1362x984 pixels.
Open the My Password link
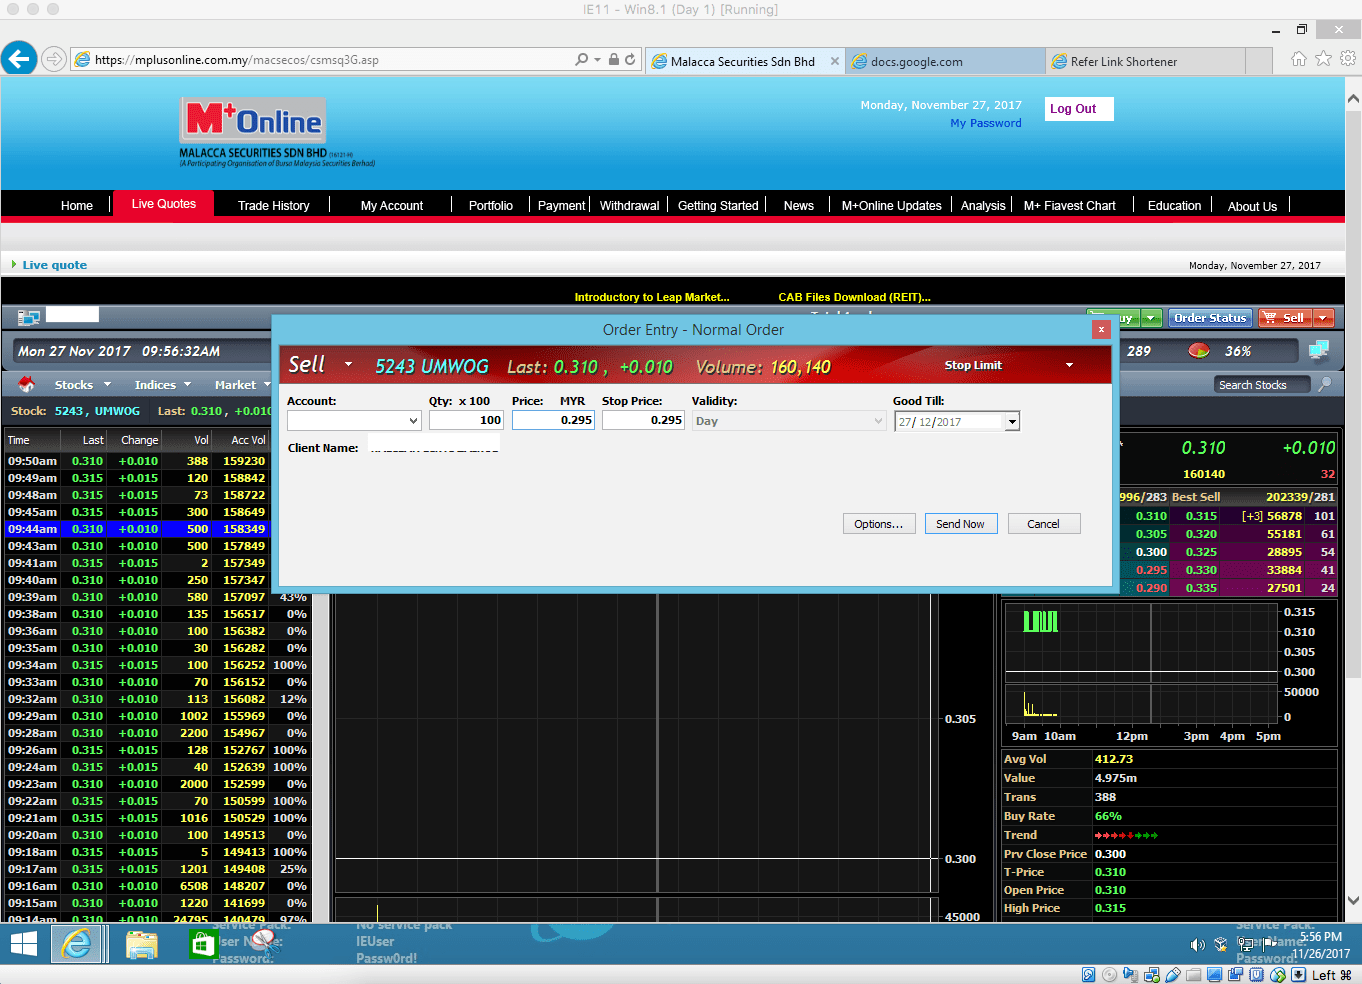click(986, 123)
